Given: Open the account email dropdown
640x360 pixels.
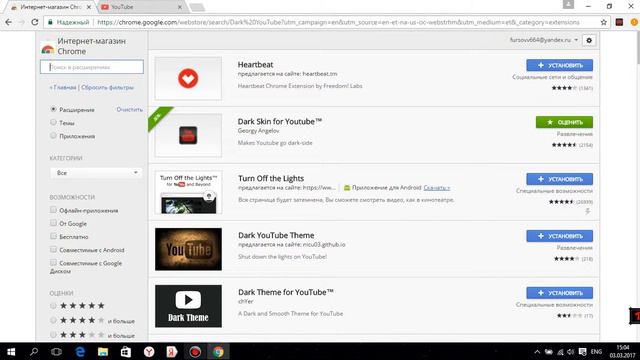Looking at the screenshot, I should coord(544,40).
